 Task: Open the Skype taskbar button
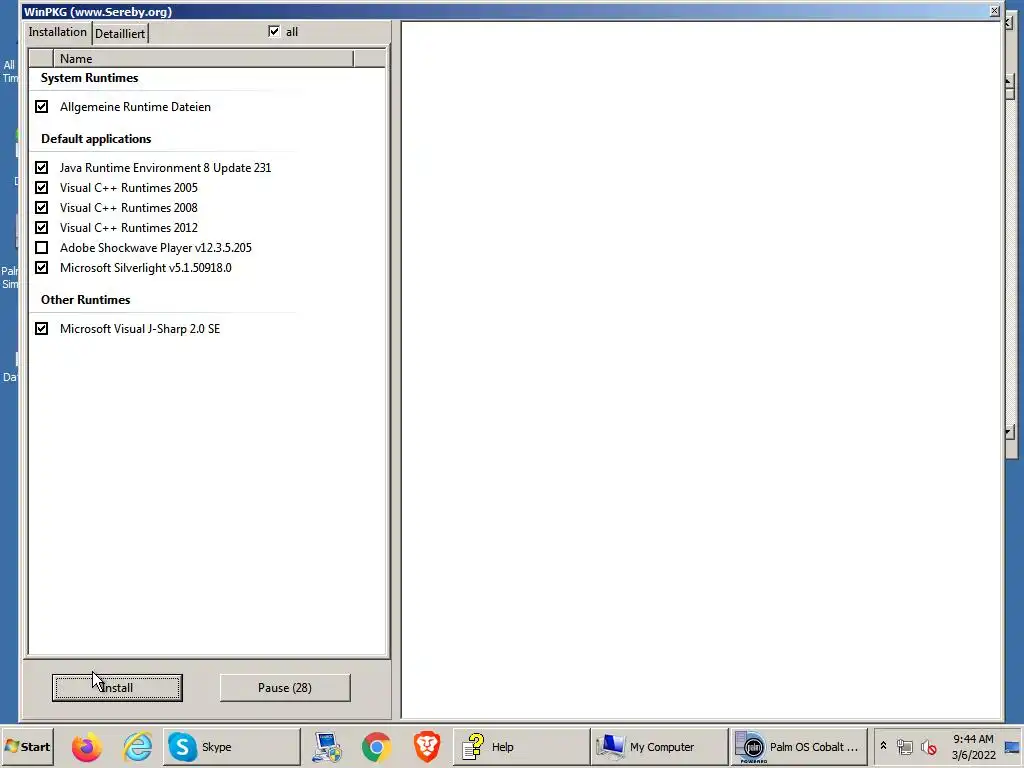pos(232,746)
